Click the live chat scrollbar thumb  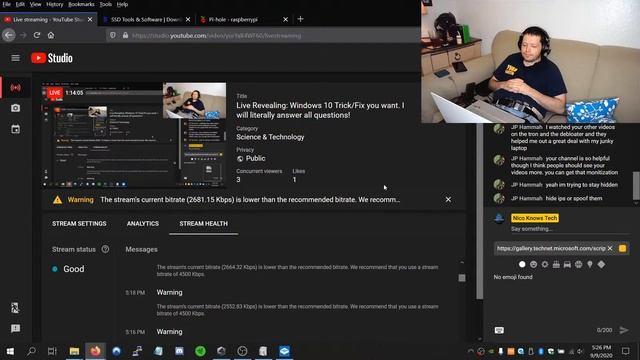pyautogui.click(x=636, y=186)
